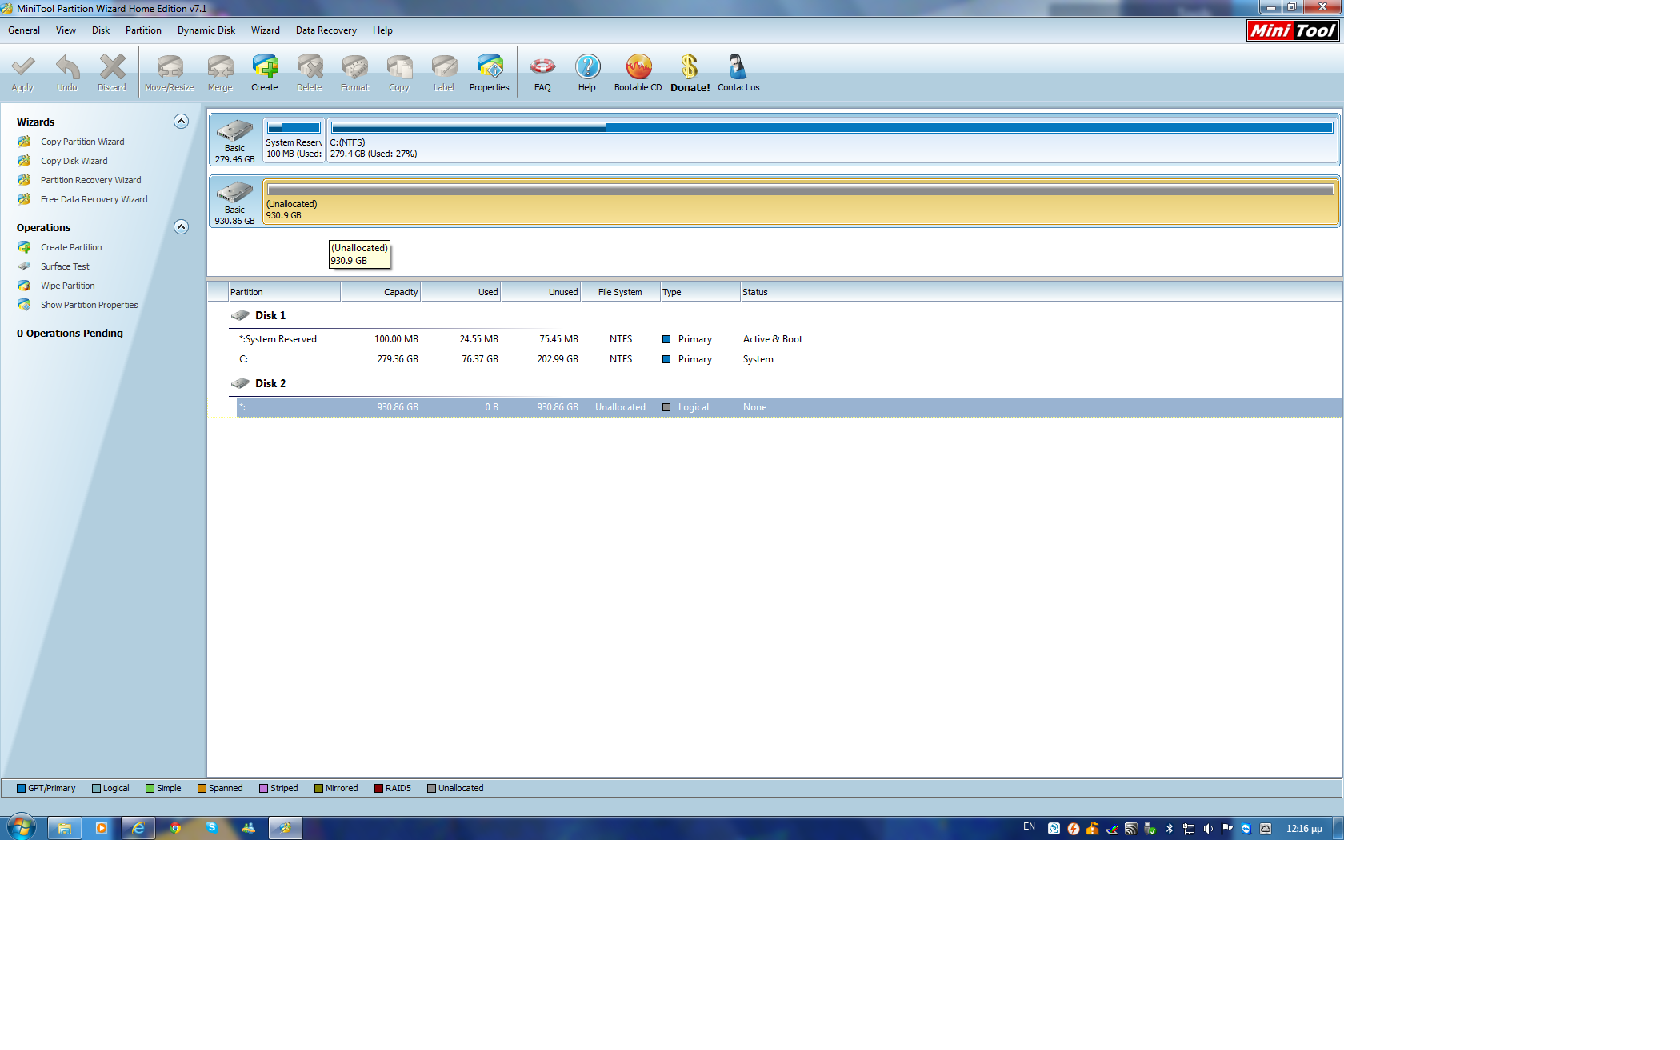Click the volume speaker tray icon
Viewport: 1680px width, 1050px height.
(1208, 828)
